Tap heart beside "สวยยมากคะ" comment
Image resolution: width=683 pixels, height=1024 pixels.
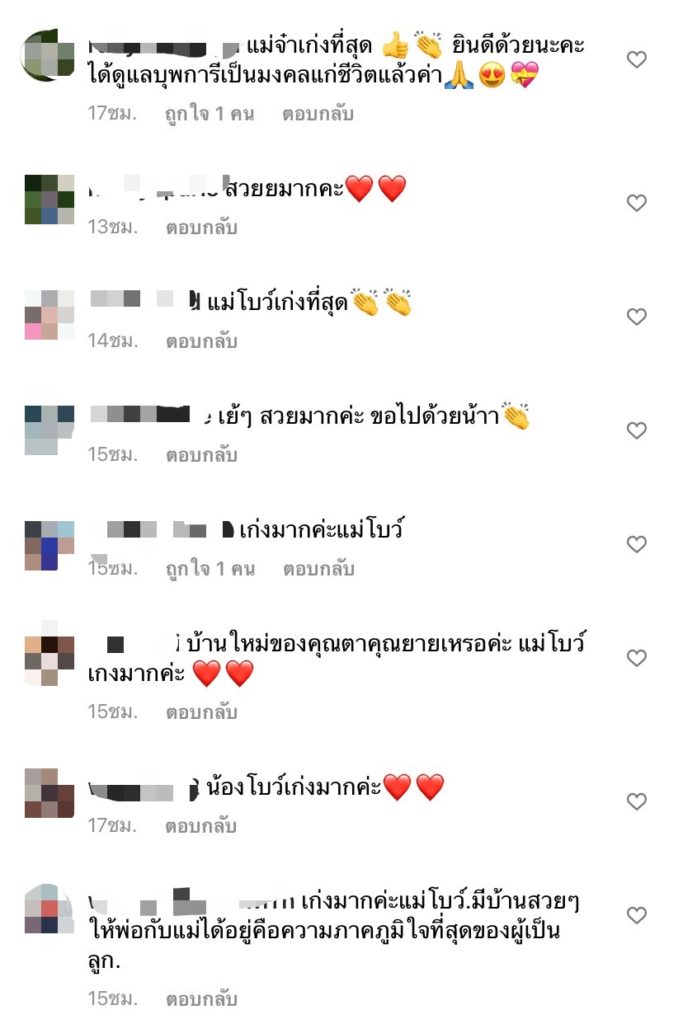tap(636, 203)
